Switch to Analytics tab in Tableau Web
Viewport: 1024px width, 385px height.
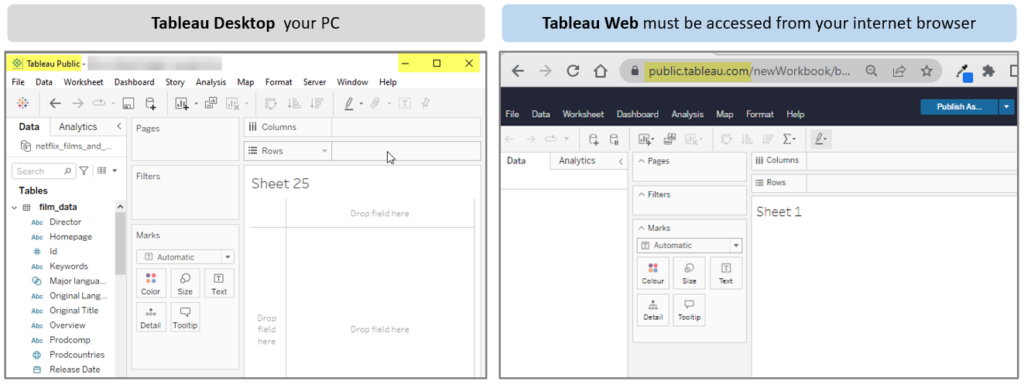(x=577, y=161)
